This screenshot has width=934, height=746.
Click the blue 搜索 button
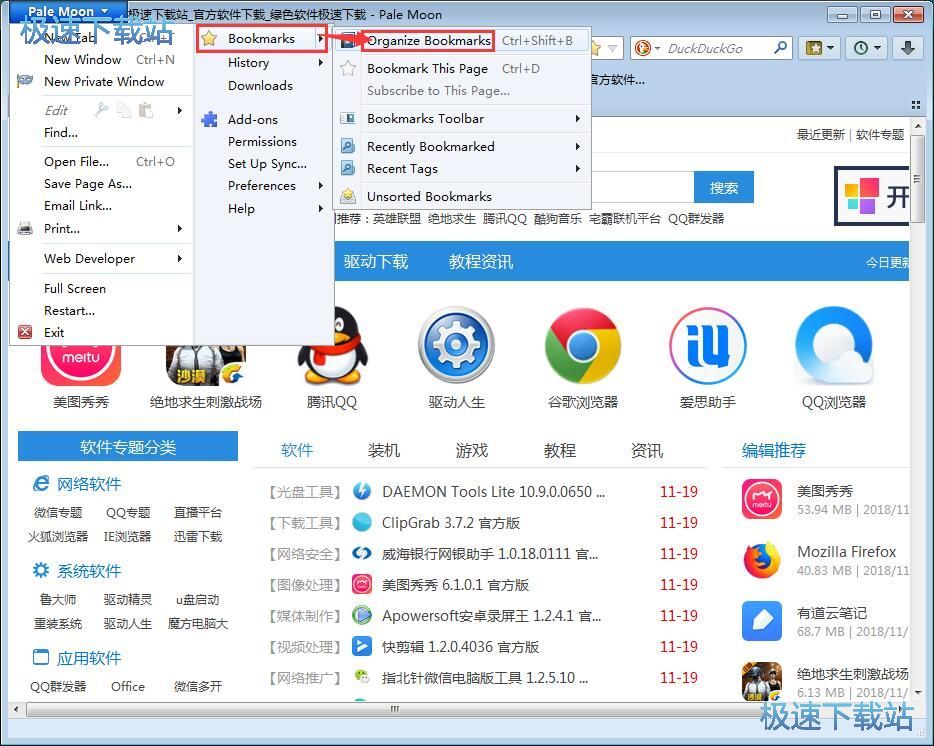click(724, 188)
